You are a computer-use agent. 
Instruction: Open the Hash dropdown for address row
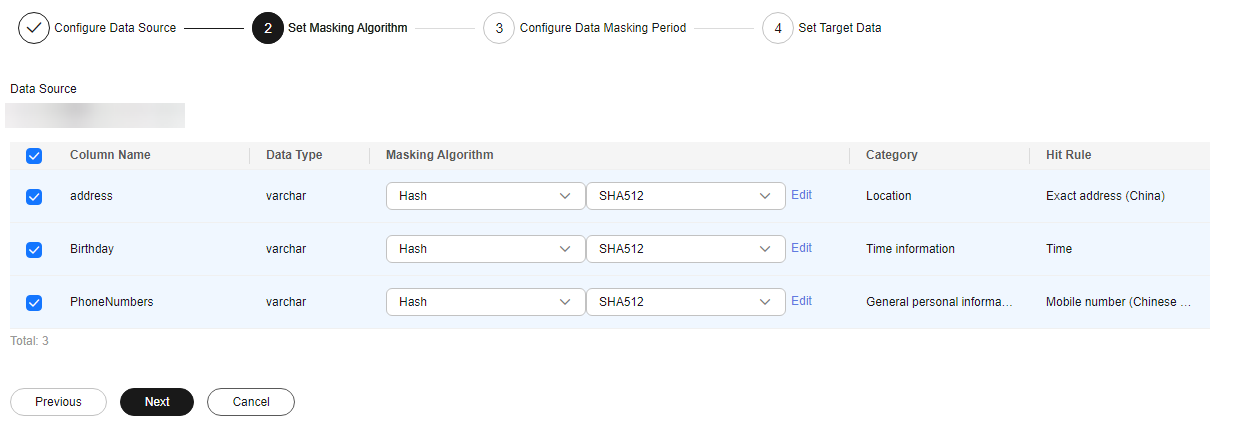[485, 196]
